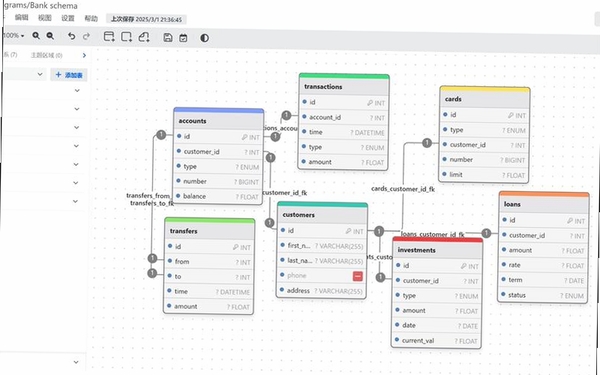Click the key icon in cards id row
Image resolution: width=600 pixels, height=375 pixels.
(x=511, y=116)
